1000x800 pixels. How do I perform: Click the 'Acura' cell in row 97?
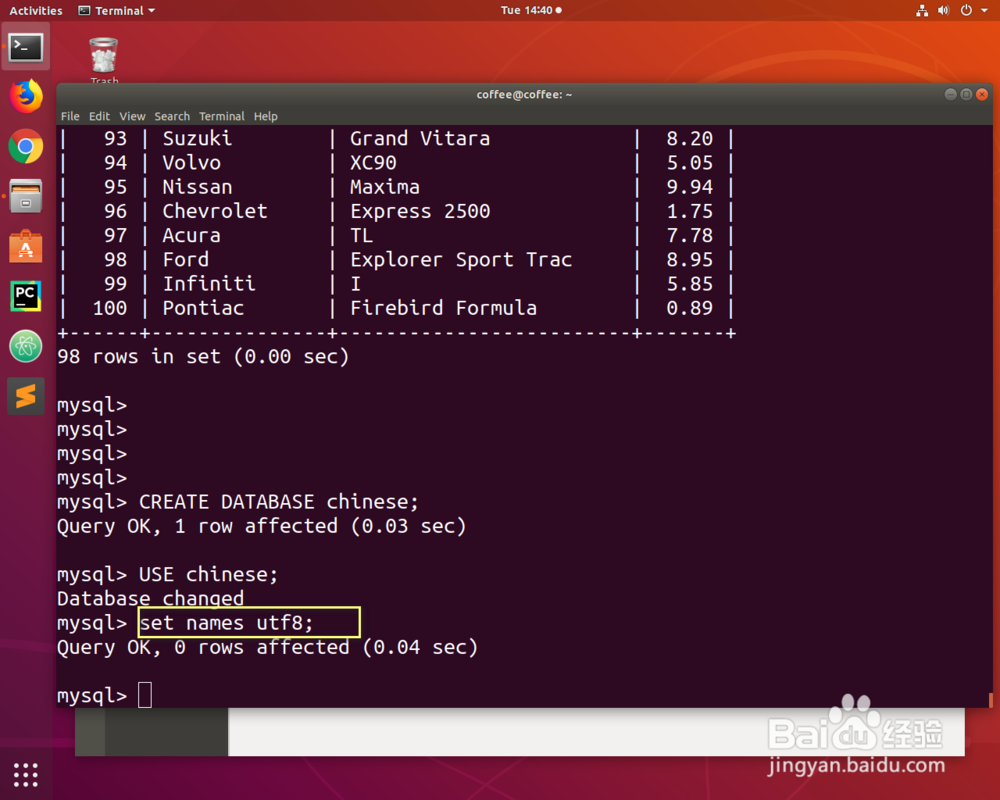coord(191,235)
